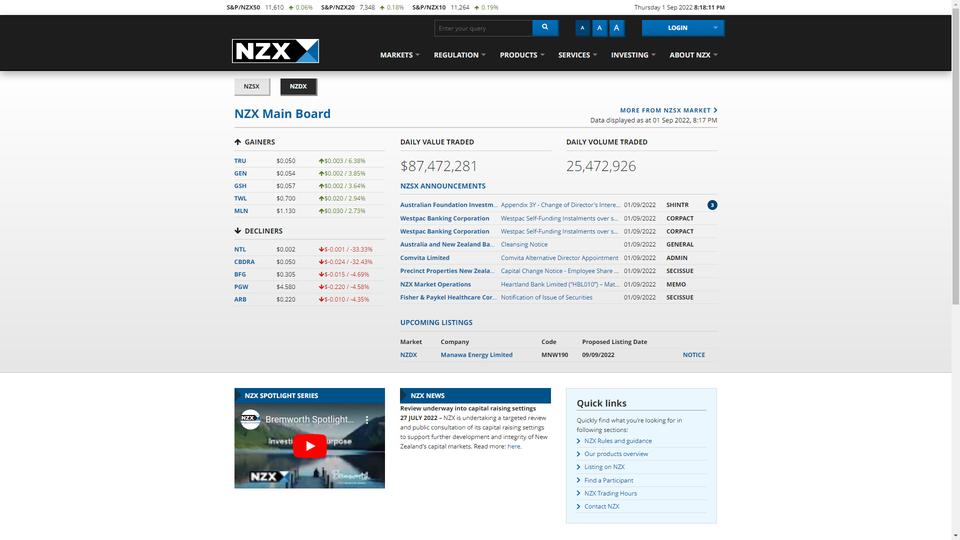
Task: Open MORE FROM NZSX MARKET link
Action: pos(668,110)
